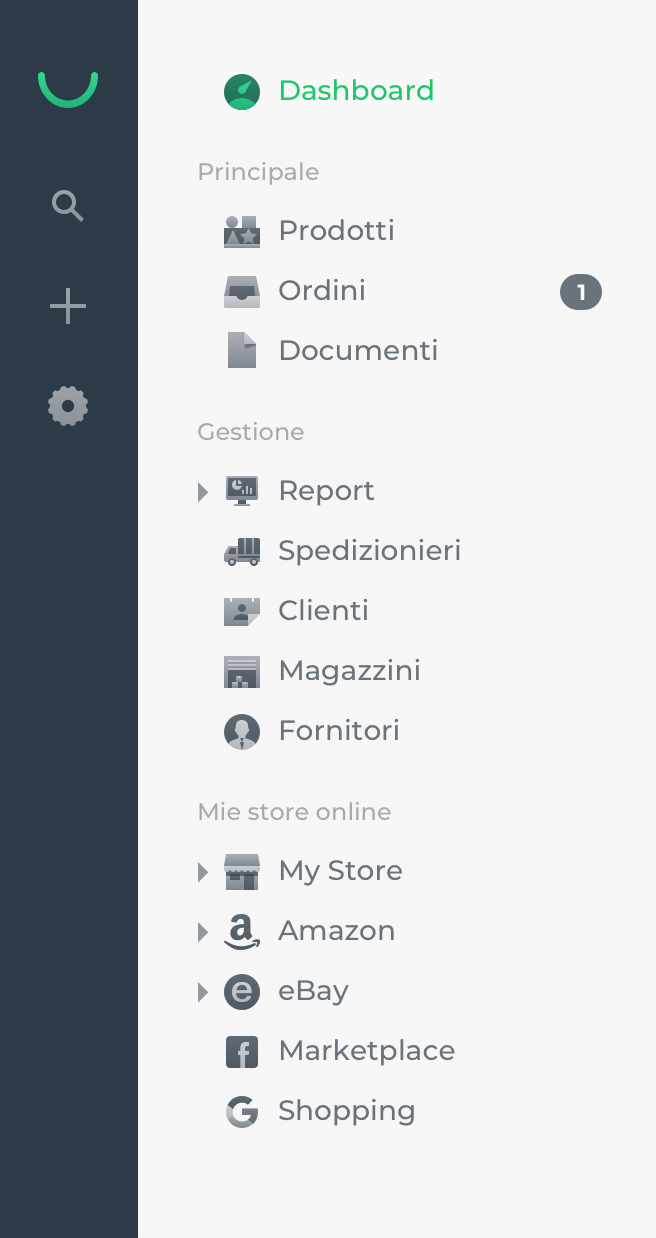Click the Spedizionieri truck icon

tap(242, 551)
